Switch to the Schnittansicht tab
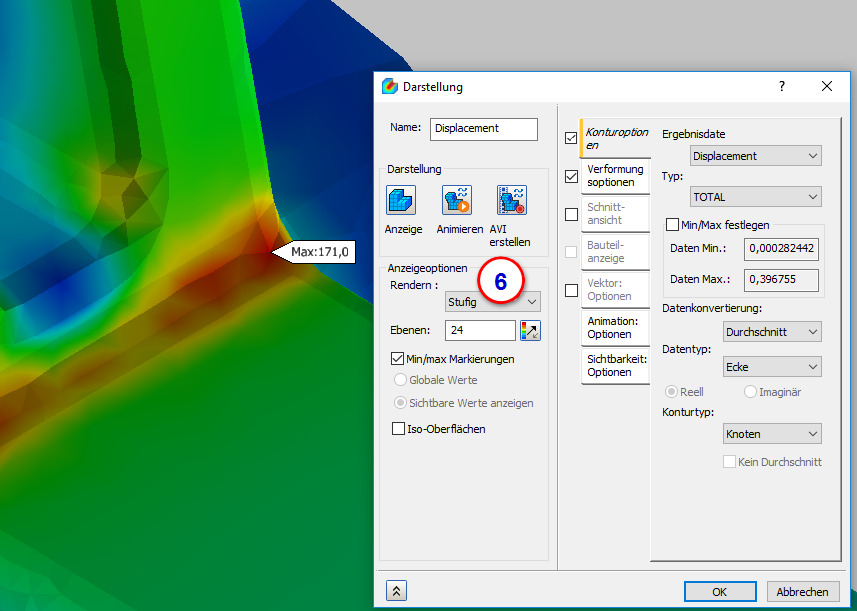Viewport: 857px width, 611px height. [615, 214]
